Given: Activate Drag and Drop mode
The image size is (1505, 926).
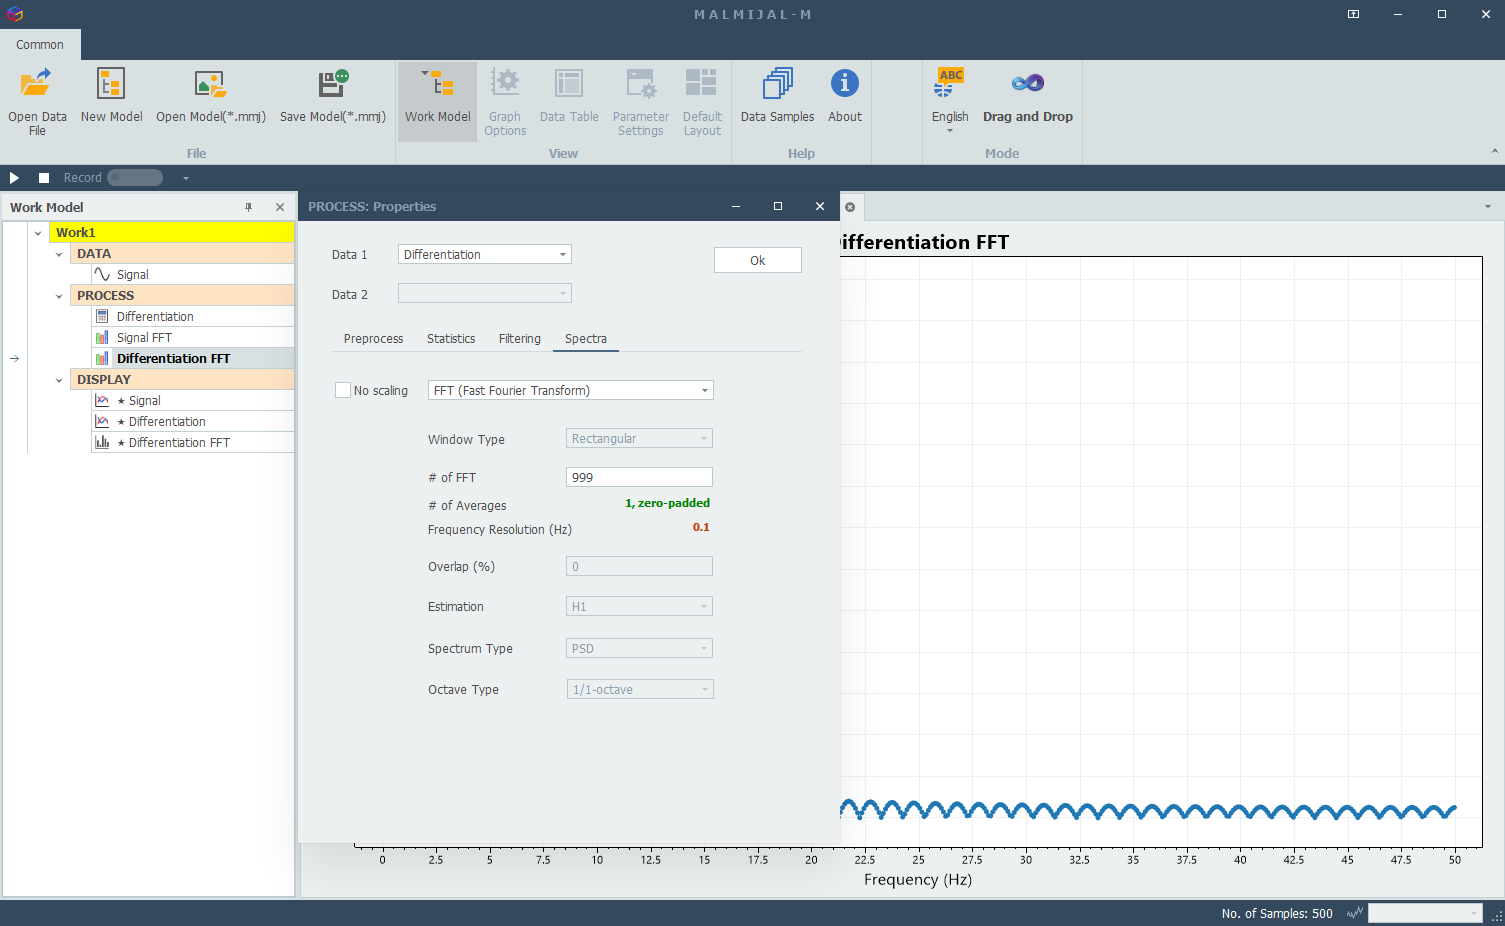Looking at the screenshot, I should click(1027, 97).
